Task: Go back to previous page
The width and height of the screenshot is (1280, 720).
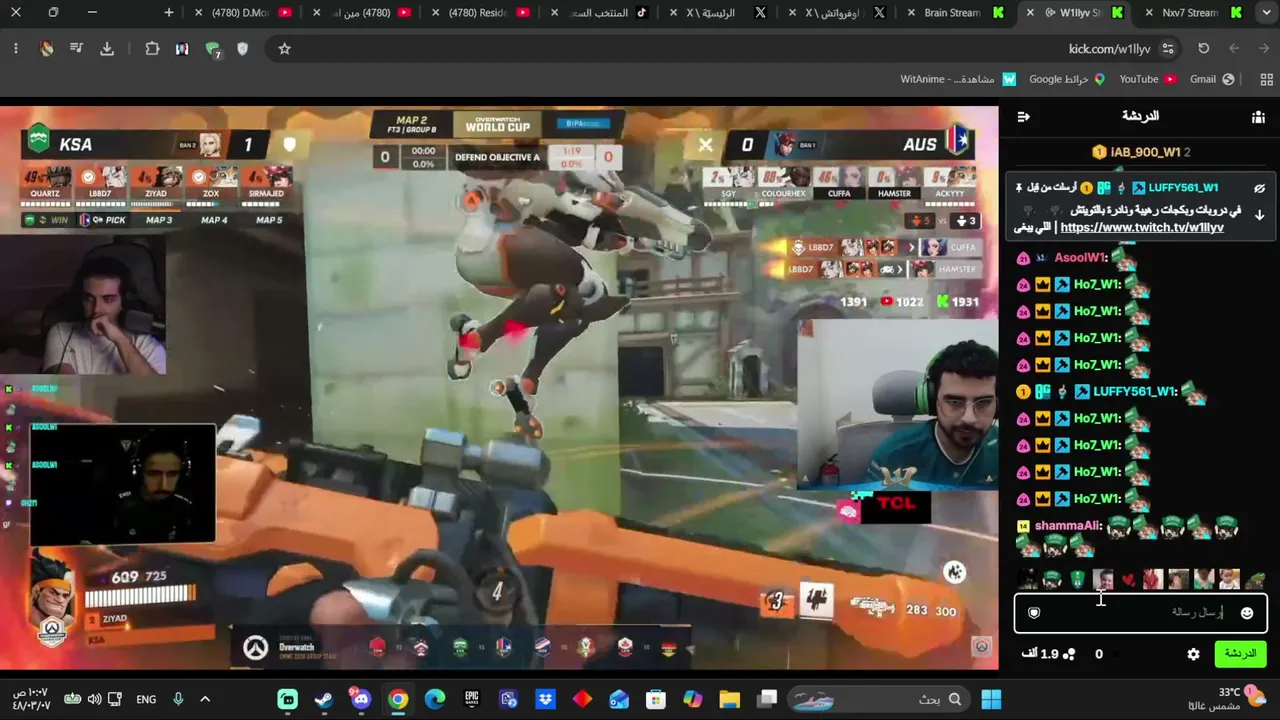Action: [x=1264, y=49]
